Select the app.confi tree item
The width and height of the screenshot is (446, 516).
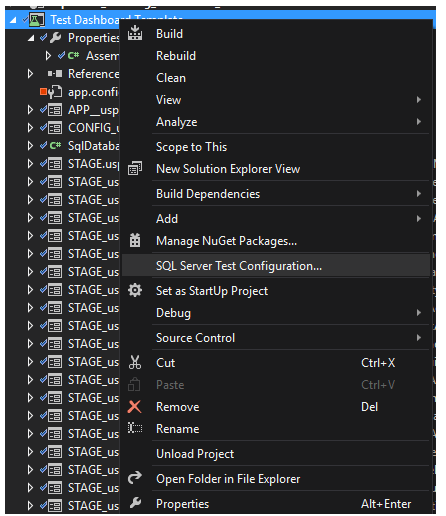pos(93,92)
